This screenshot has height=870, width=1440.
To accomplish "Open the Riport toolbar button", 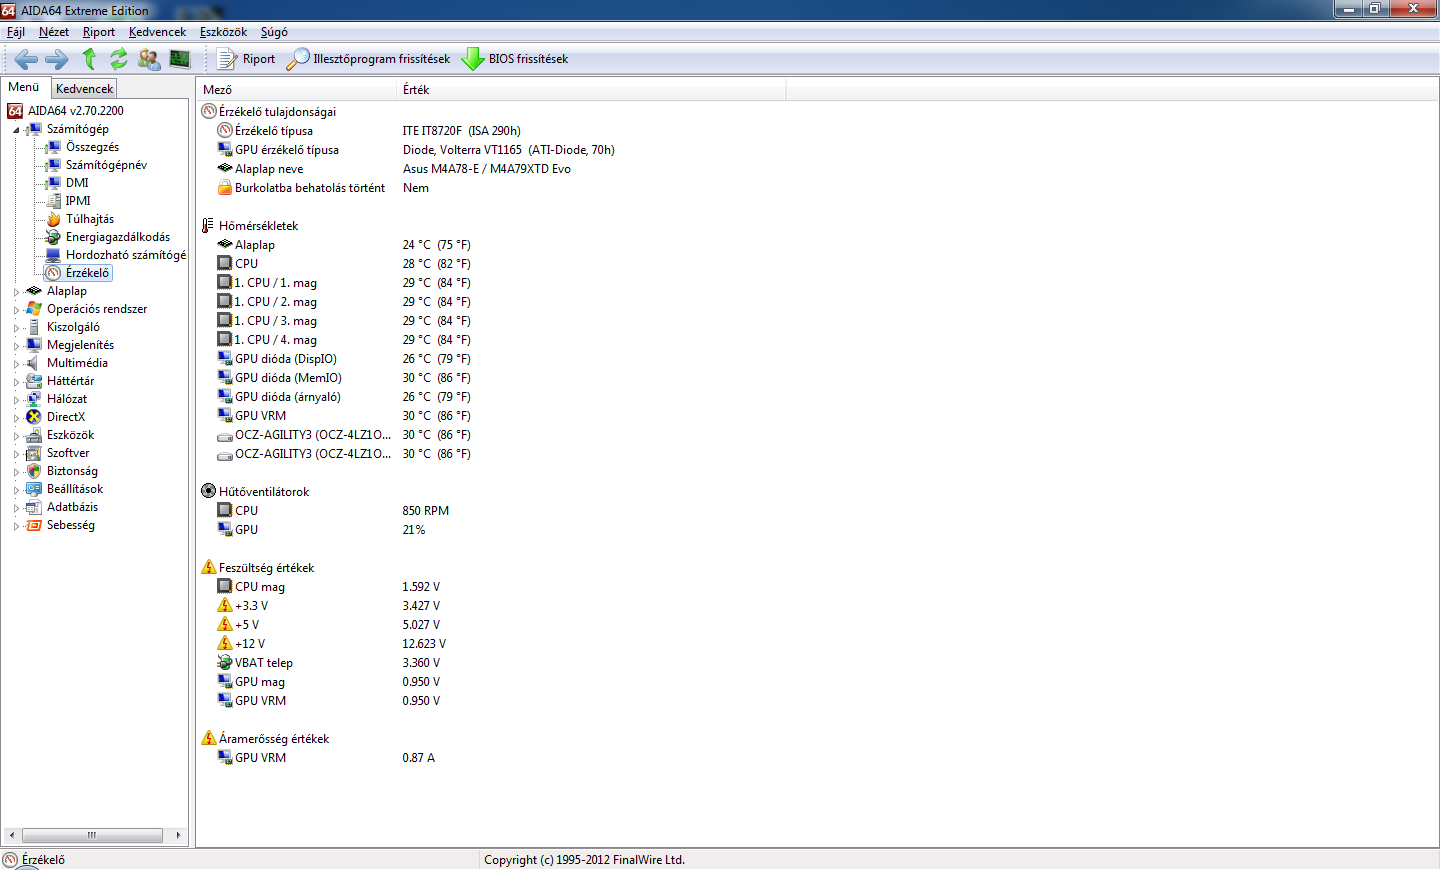I will [x=246, y=59].
